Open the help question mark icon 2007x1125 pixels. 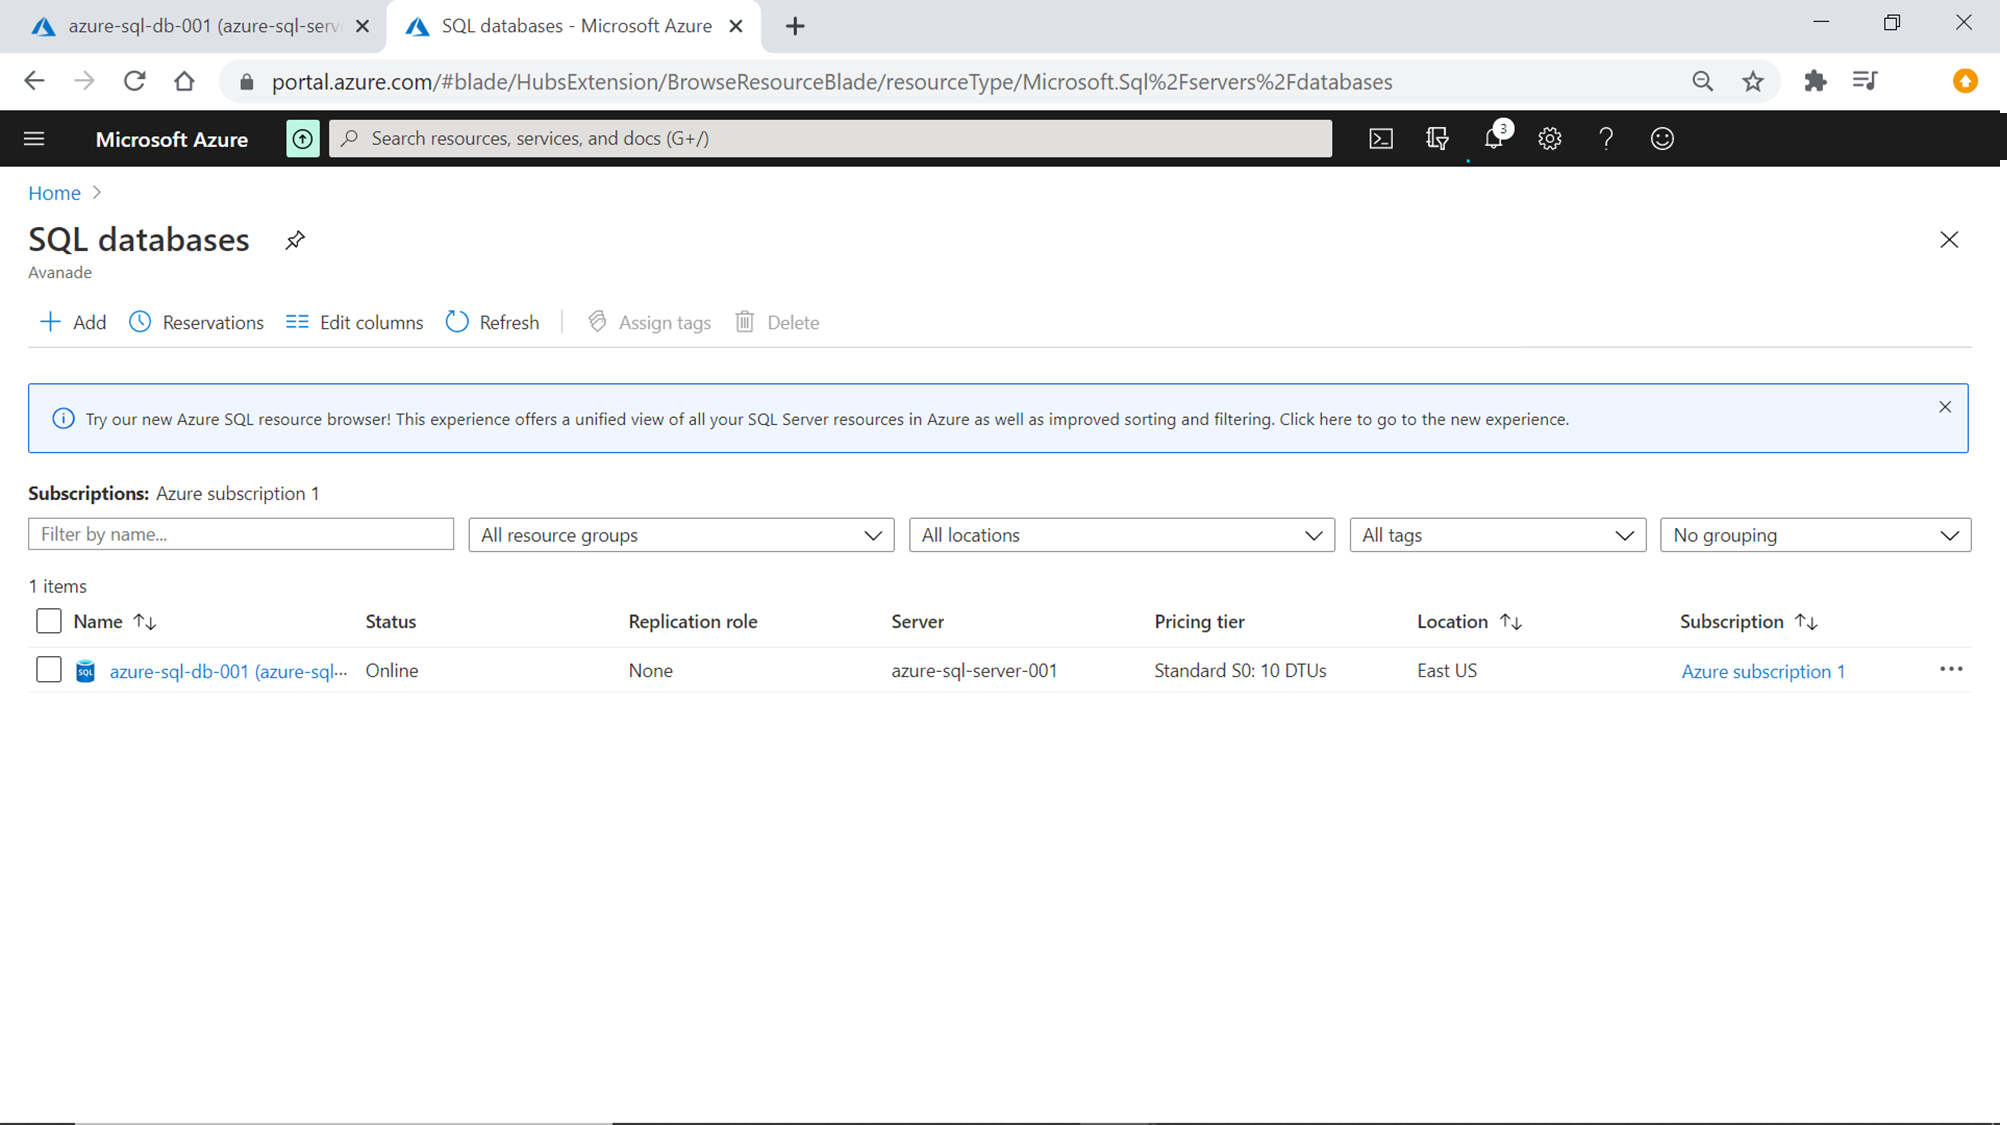1606,139
